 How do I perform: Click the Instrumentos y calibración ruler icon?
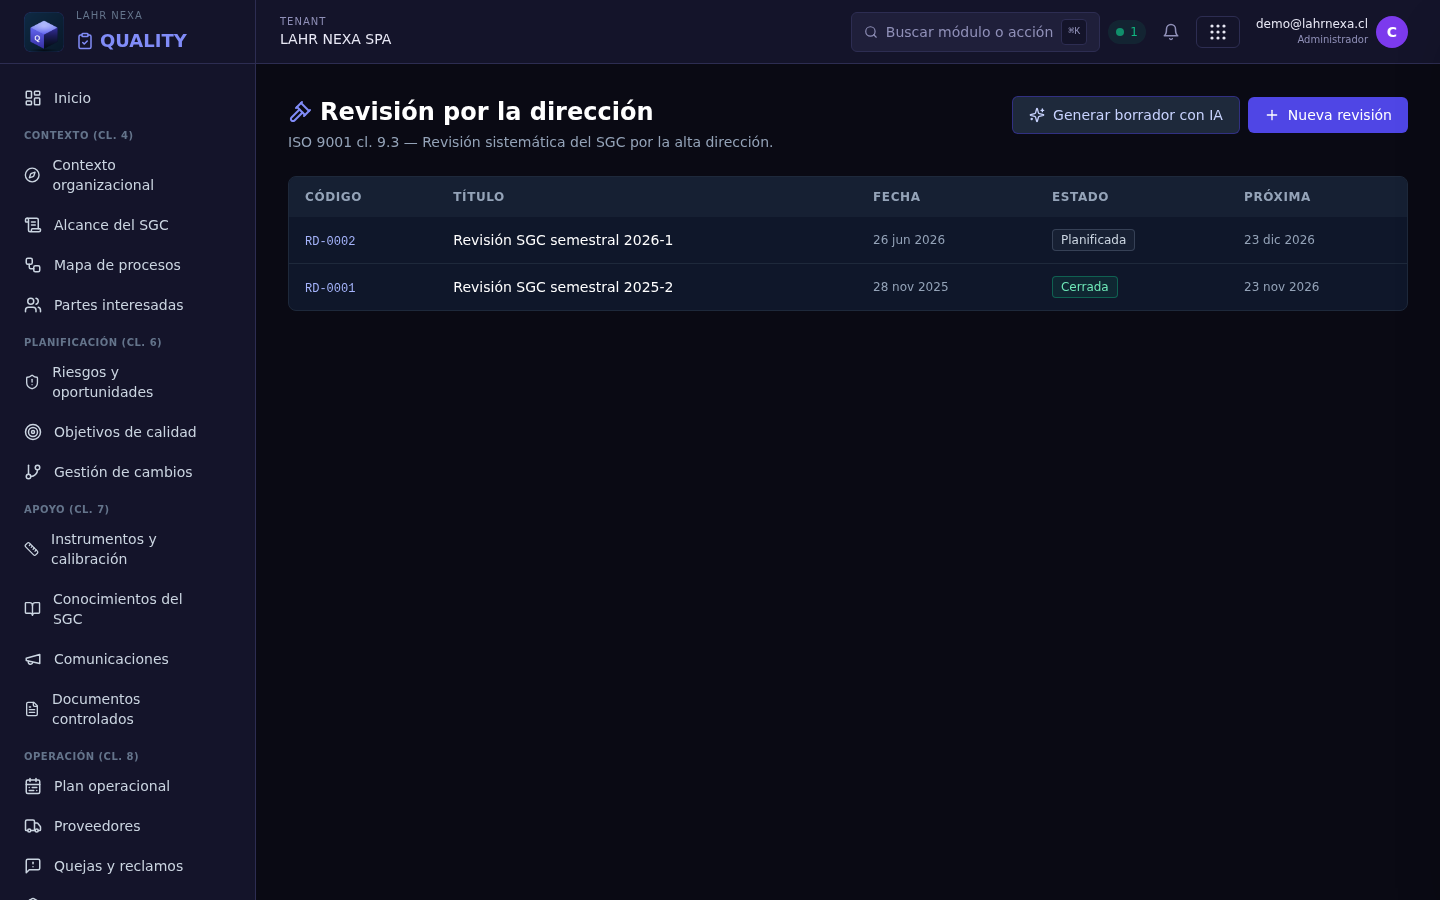32,549
